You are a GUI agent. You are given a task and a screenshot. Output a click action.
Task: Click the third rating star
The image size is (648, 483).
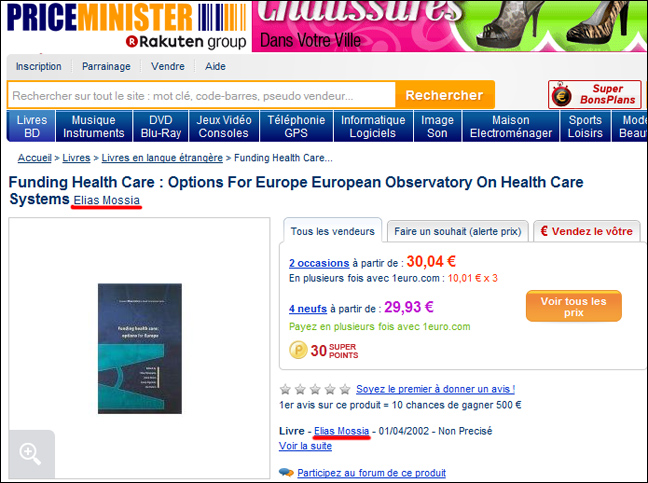[x=315, y=389]
